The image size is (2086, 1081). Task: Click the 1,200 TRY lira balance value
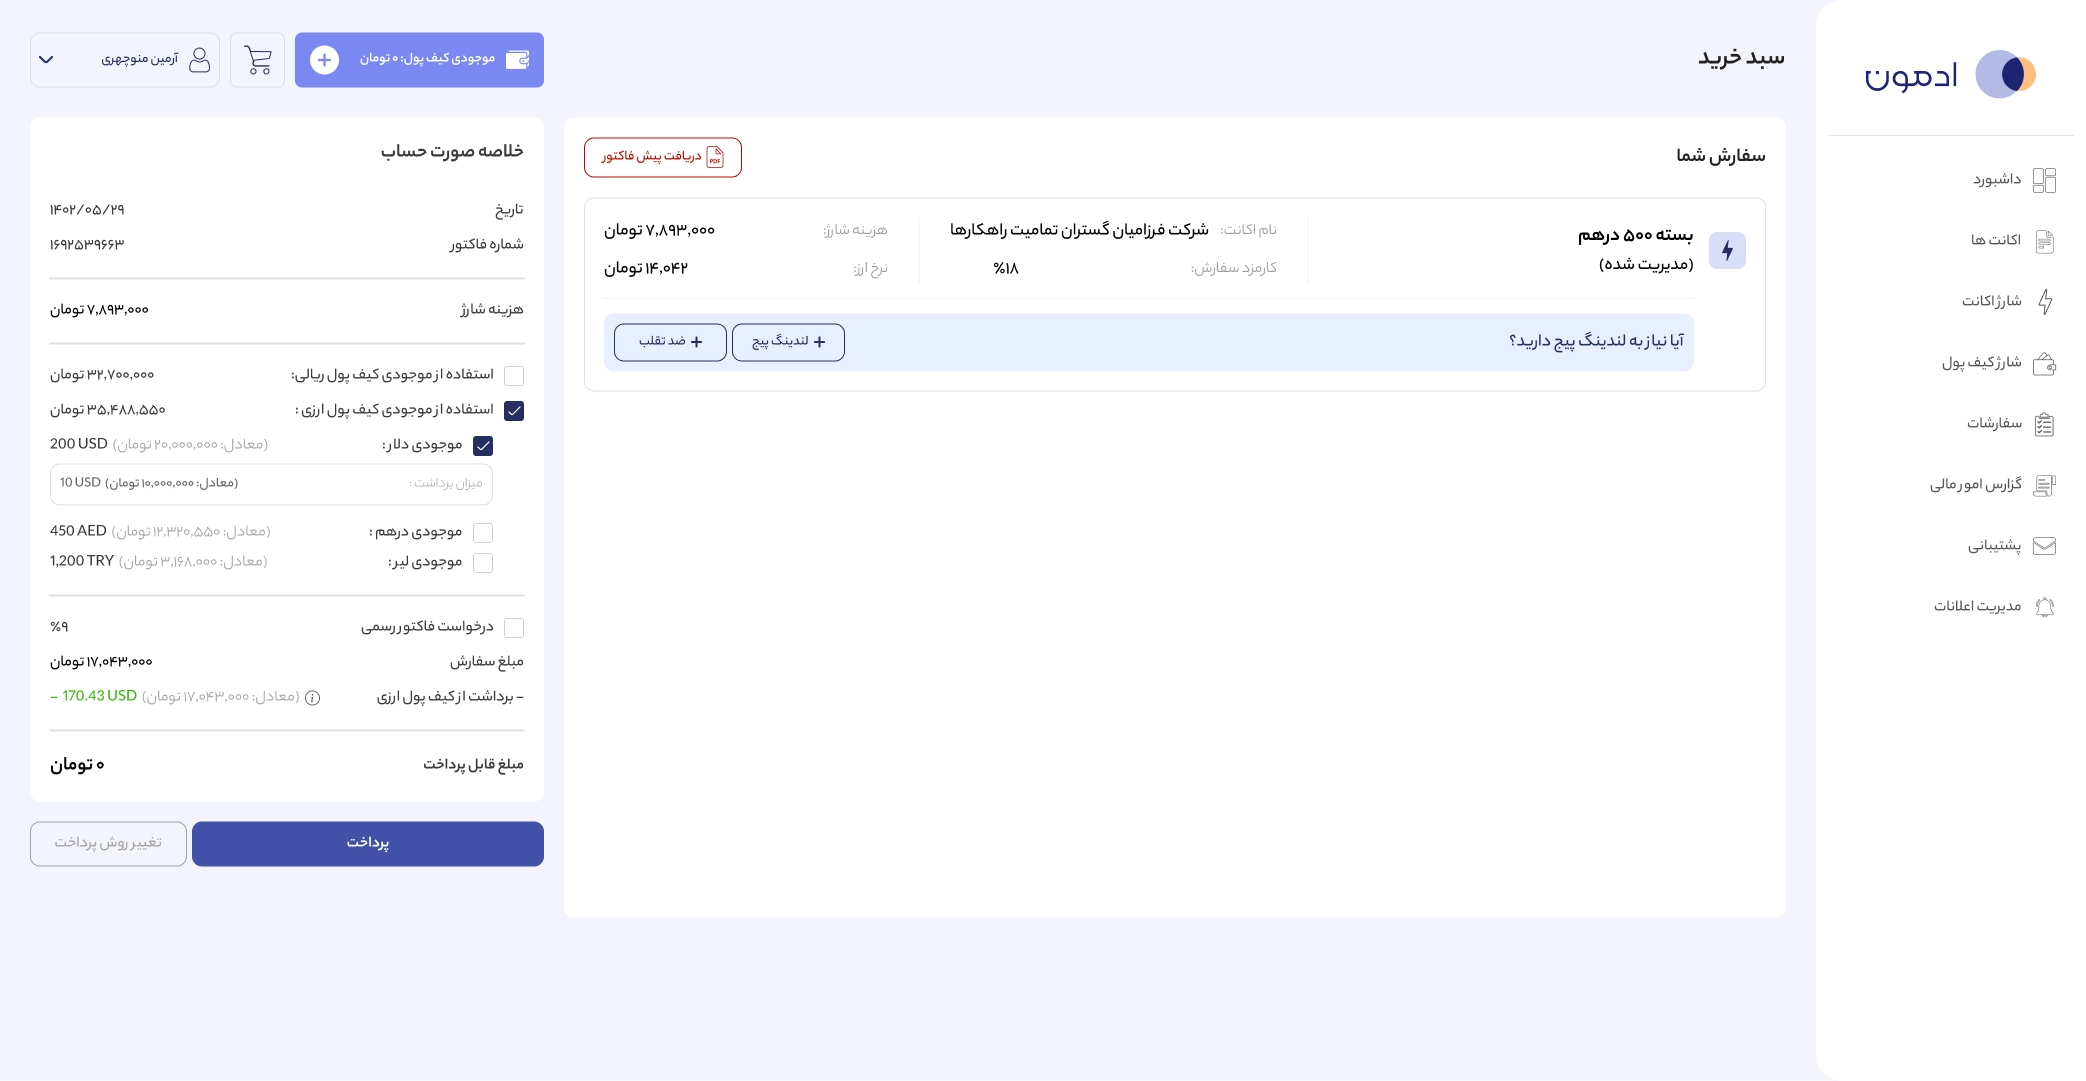[82, 562]
